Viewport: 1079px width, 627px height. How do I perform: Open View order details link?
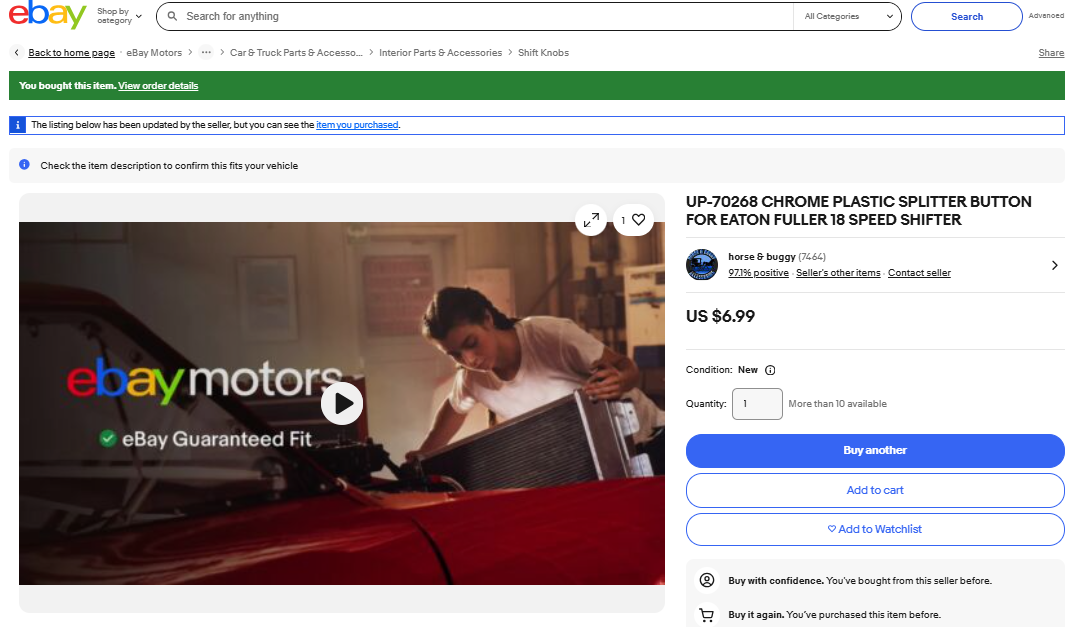tap(158, 86)
